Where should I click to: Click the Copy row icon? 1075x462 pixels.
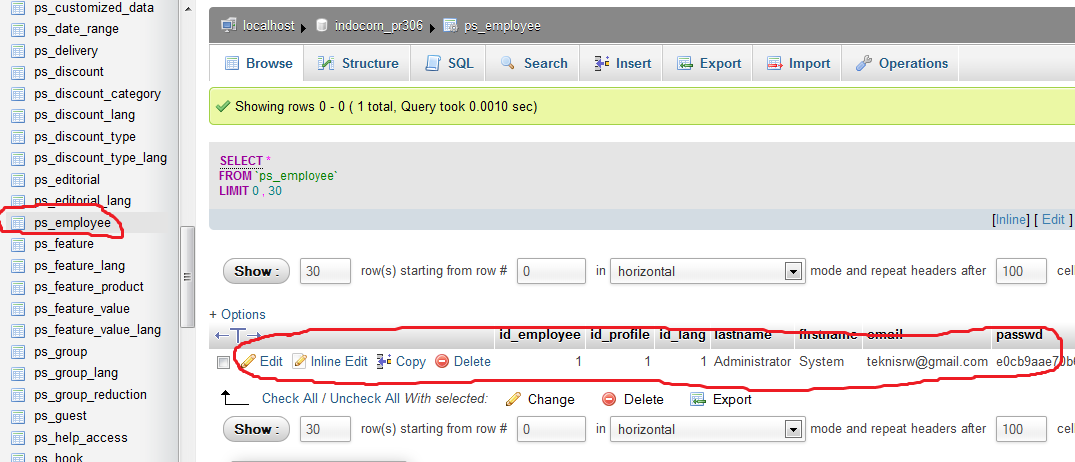pyautogui.click(x=384, y=361)
